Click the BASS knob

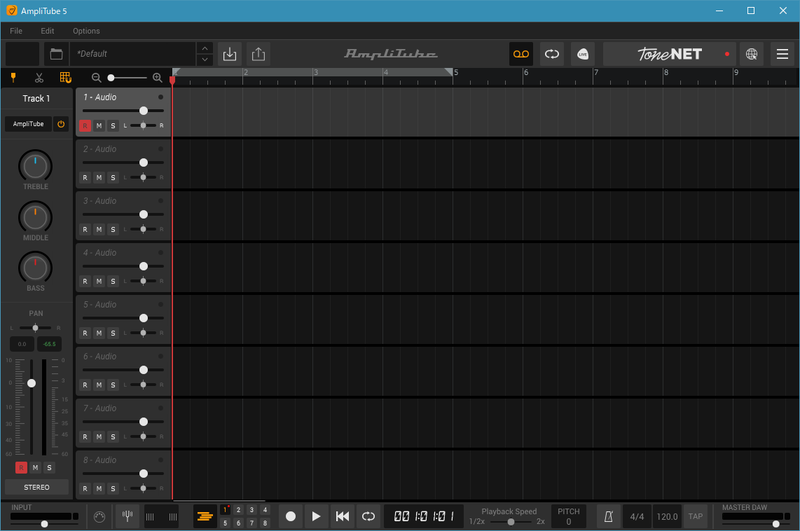tap(35, 268)
